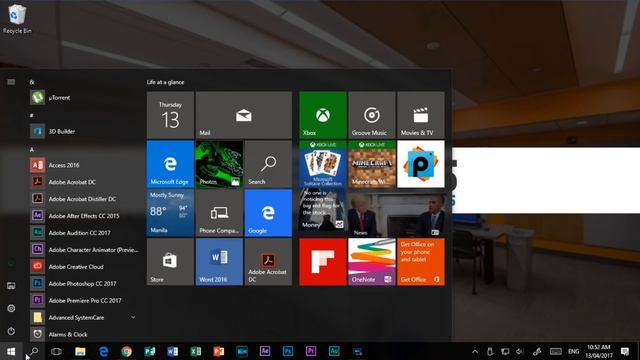This screenshot has height=360, width=640.
Task: Open Premiere Pro on the taskbar
Action: pyautogui.click(x=311, y=351)
